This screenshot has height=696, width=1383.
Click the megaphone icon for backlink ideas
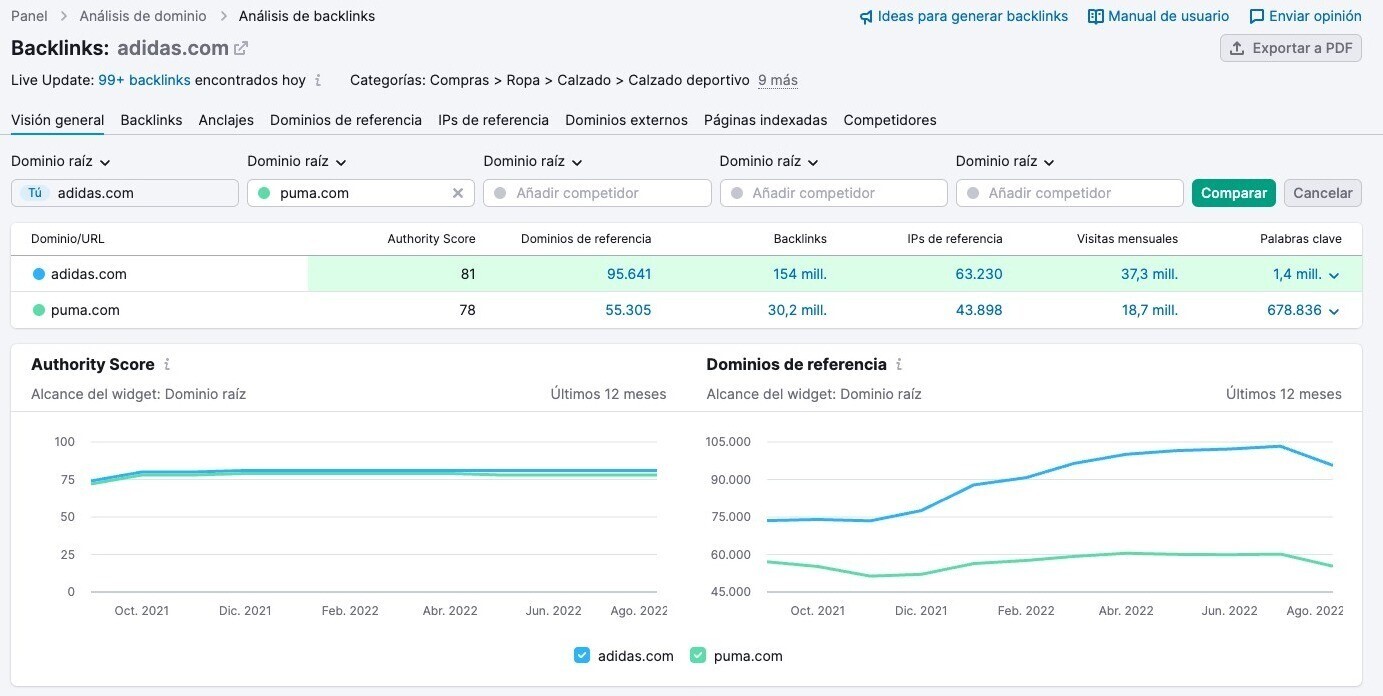click(x=866, y=17)
